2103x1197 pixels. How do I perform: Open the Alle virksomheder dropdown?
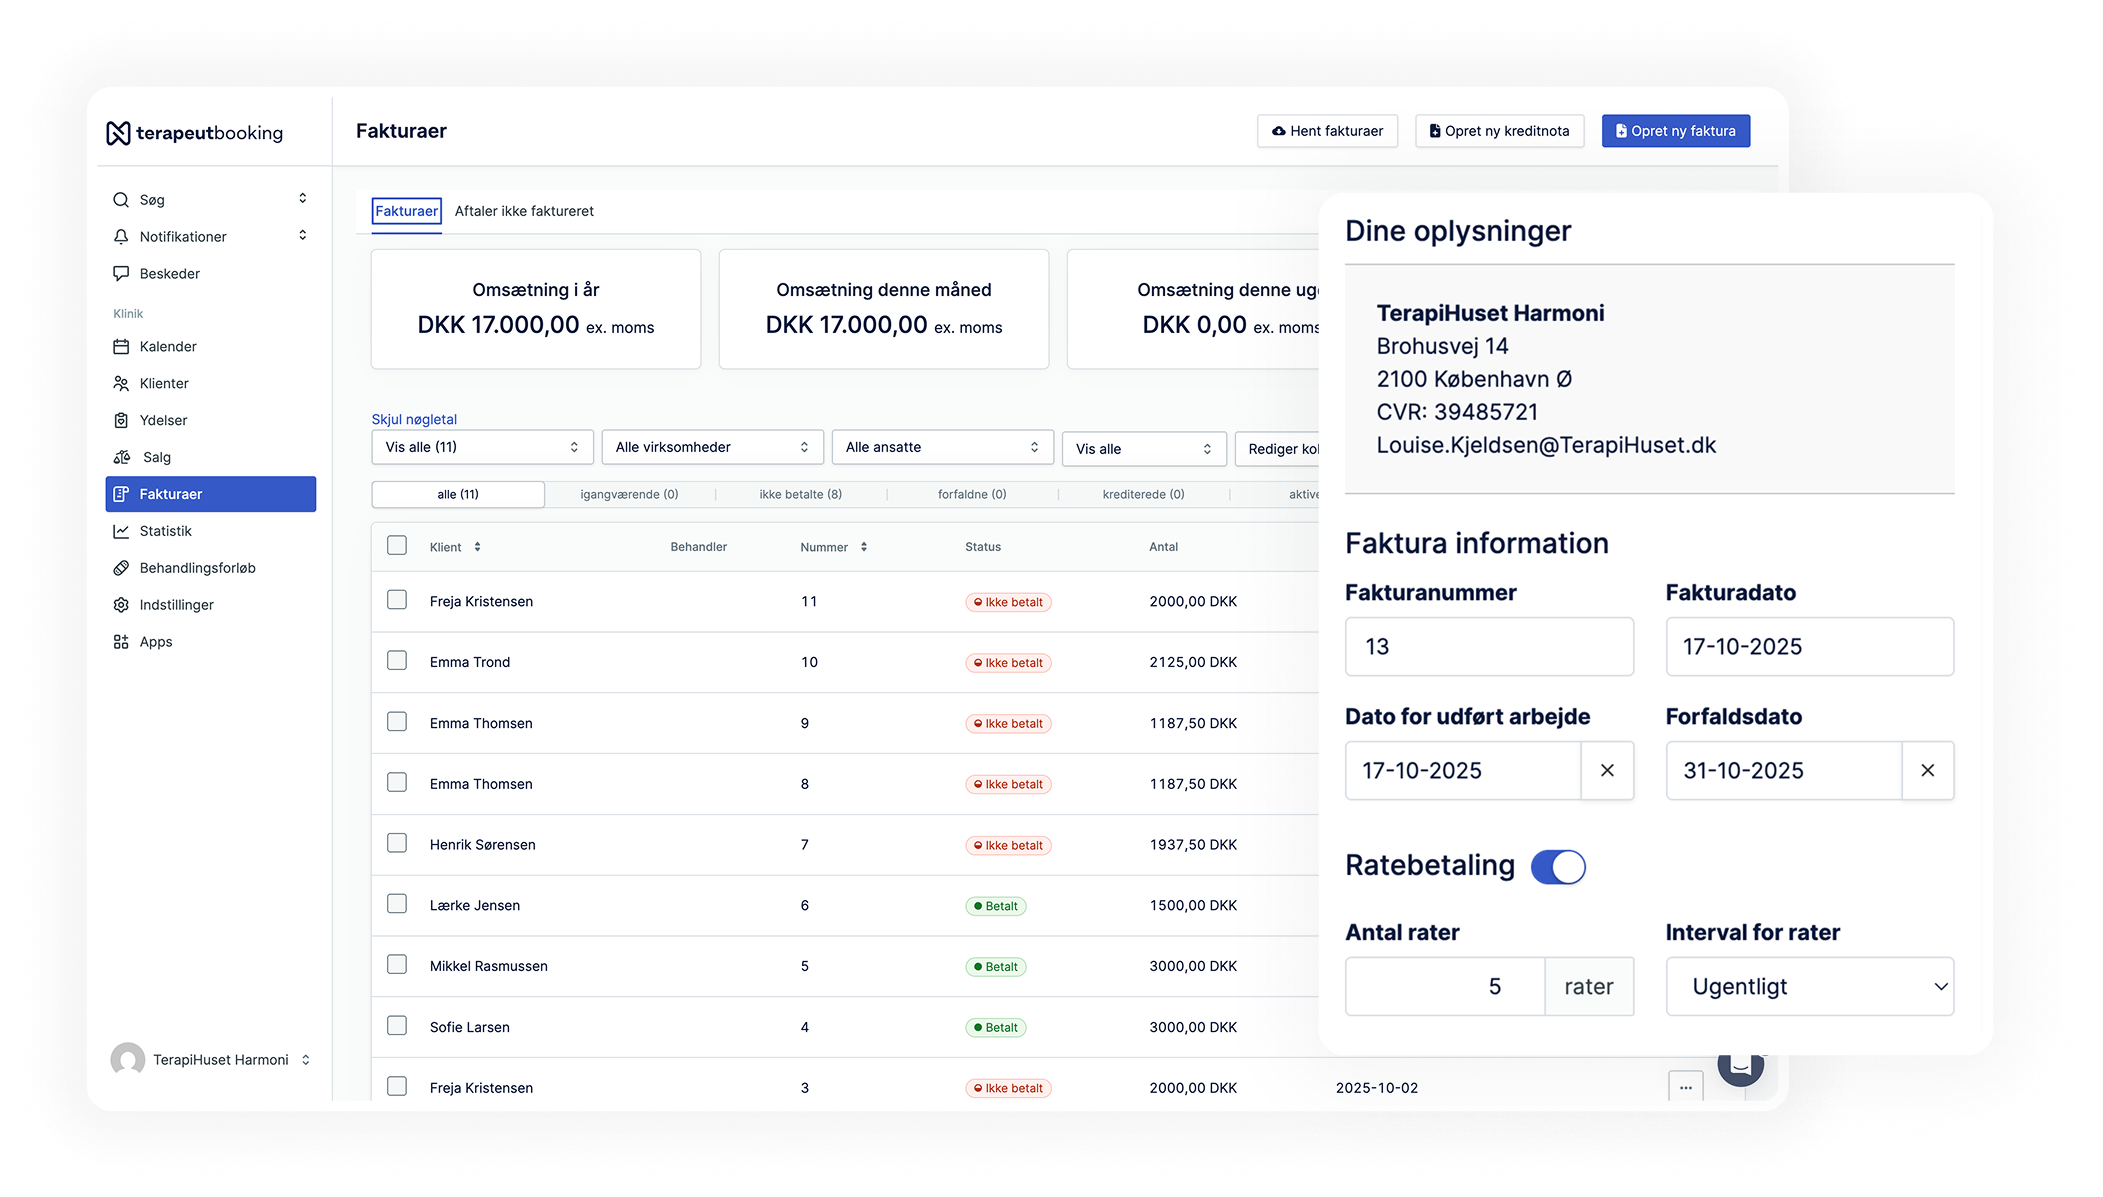tap(712, 447)
